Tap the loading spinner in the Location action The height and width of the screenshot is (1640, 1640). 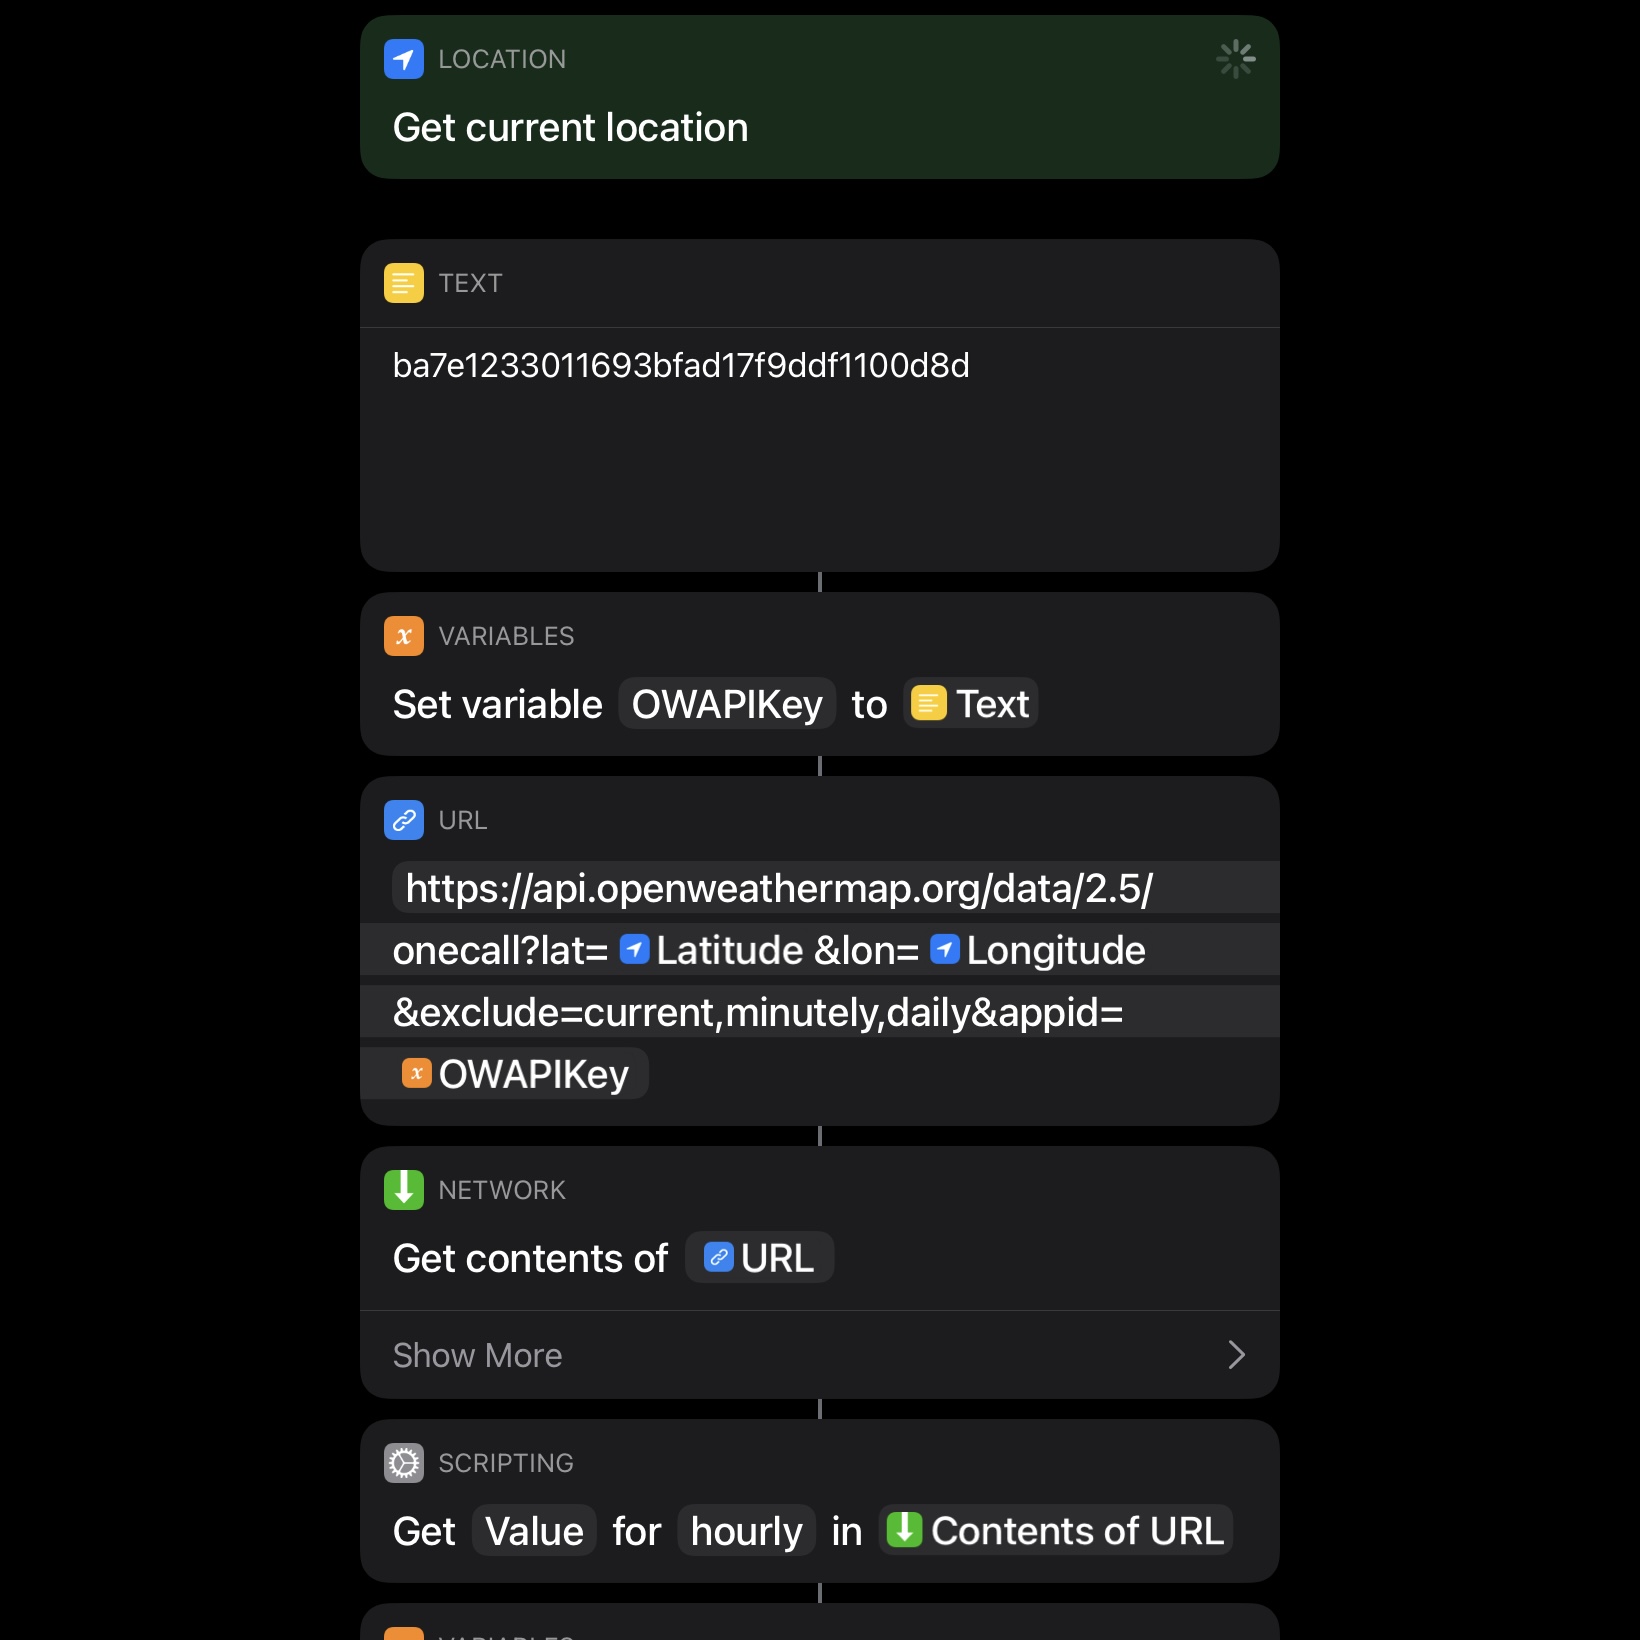[1236, 59]
